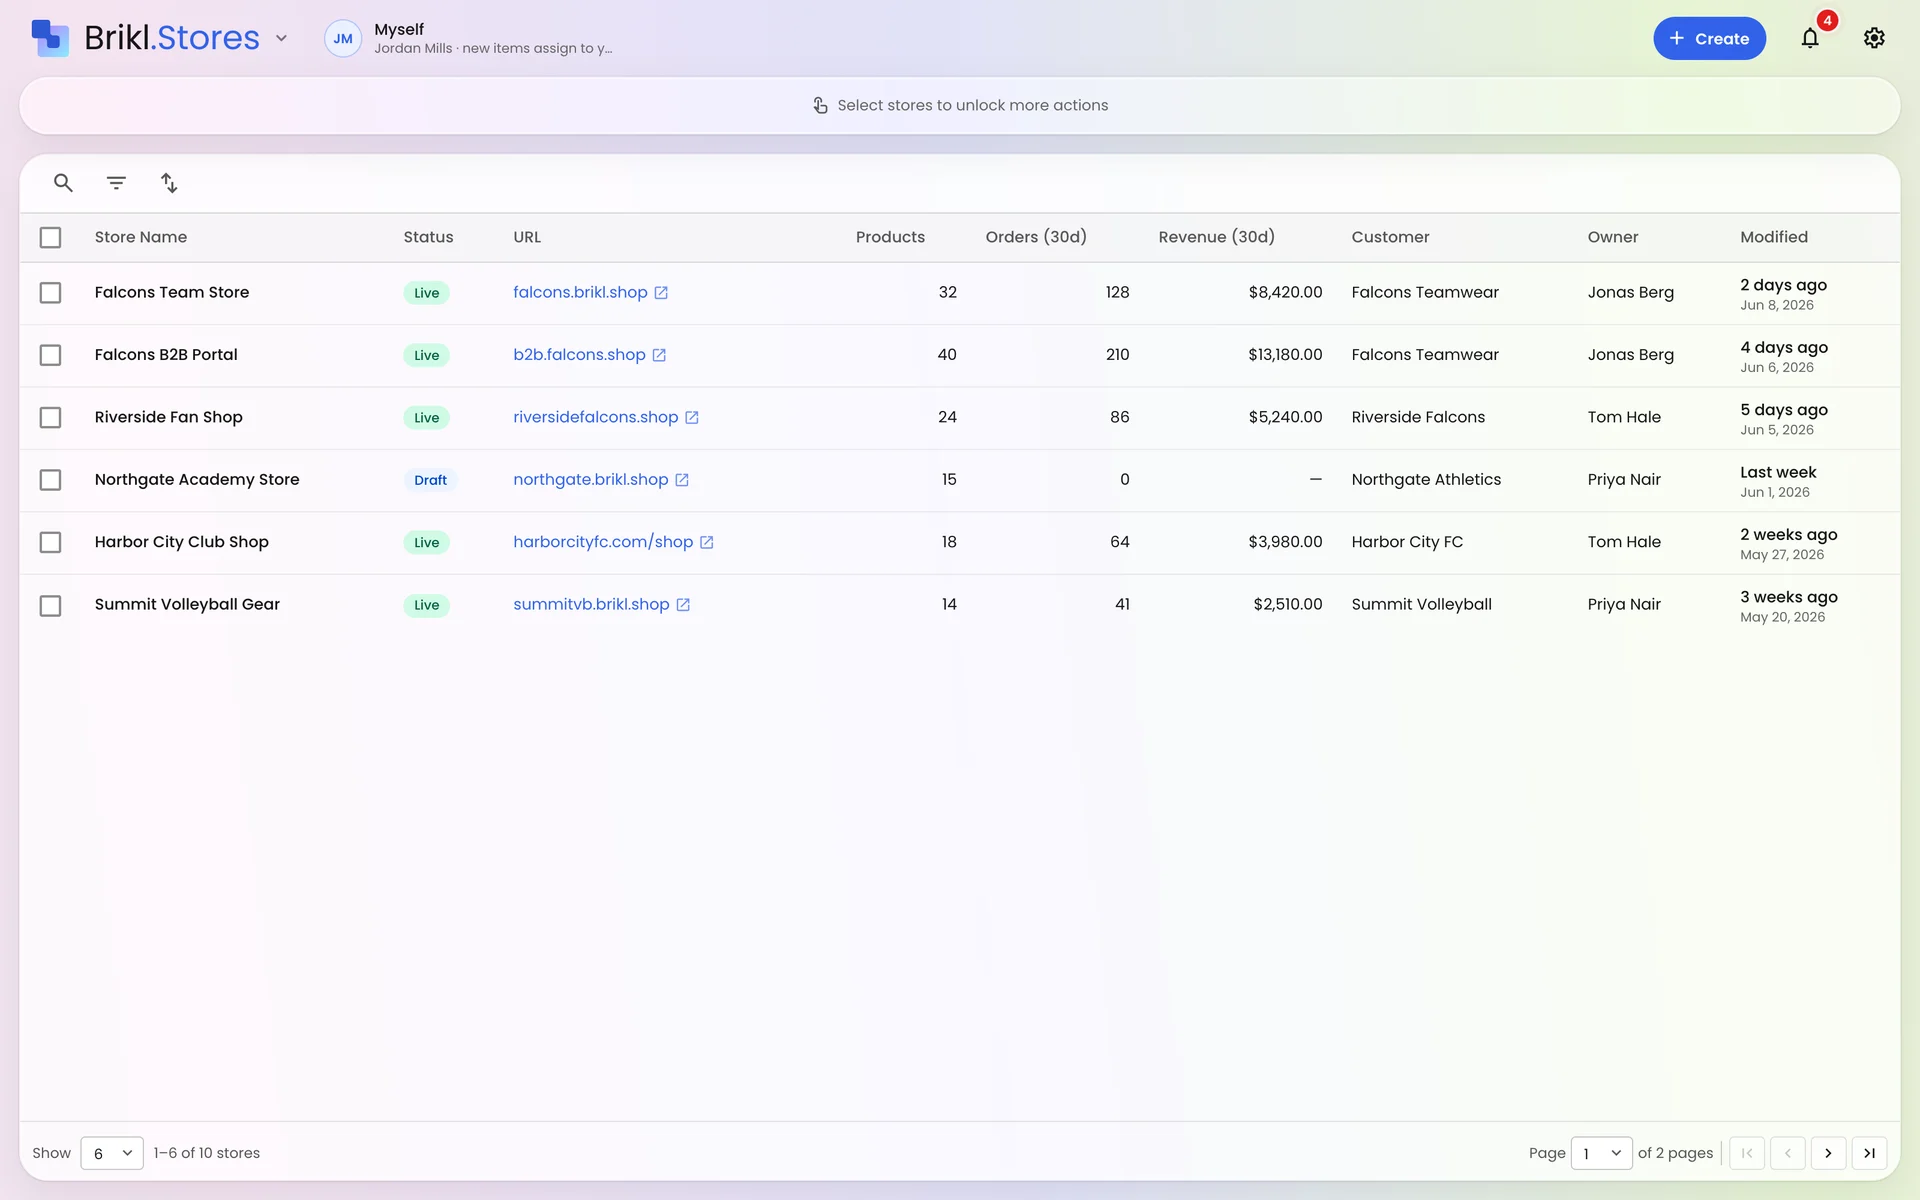Open the sort arrows icon
This screenshot has width=1920, height=1200.
pos(169,183)
